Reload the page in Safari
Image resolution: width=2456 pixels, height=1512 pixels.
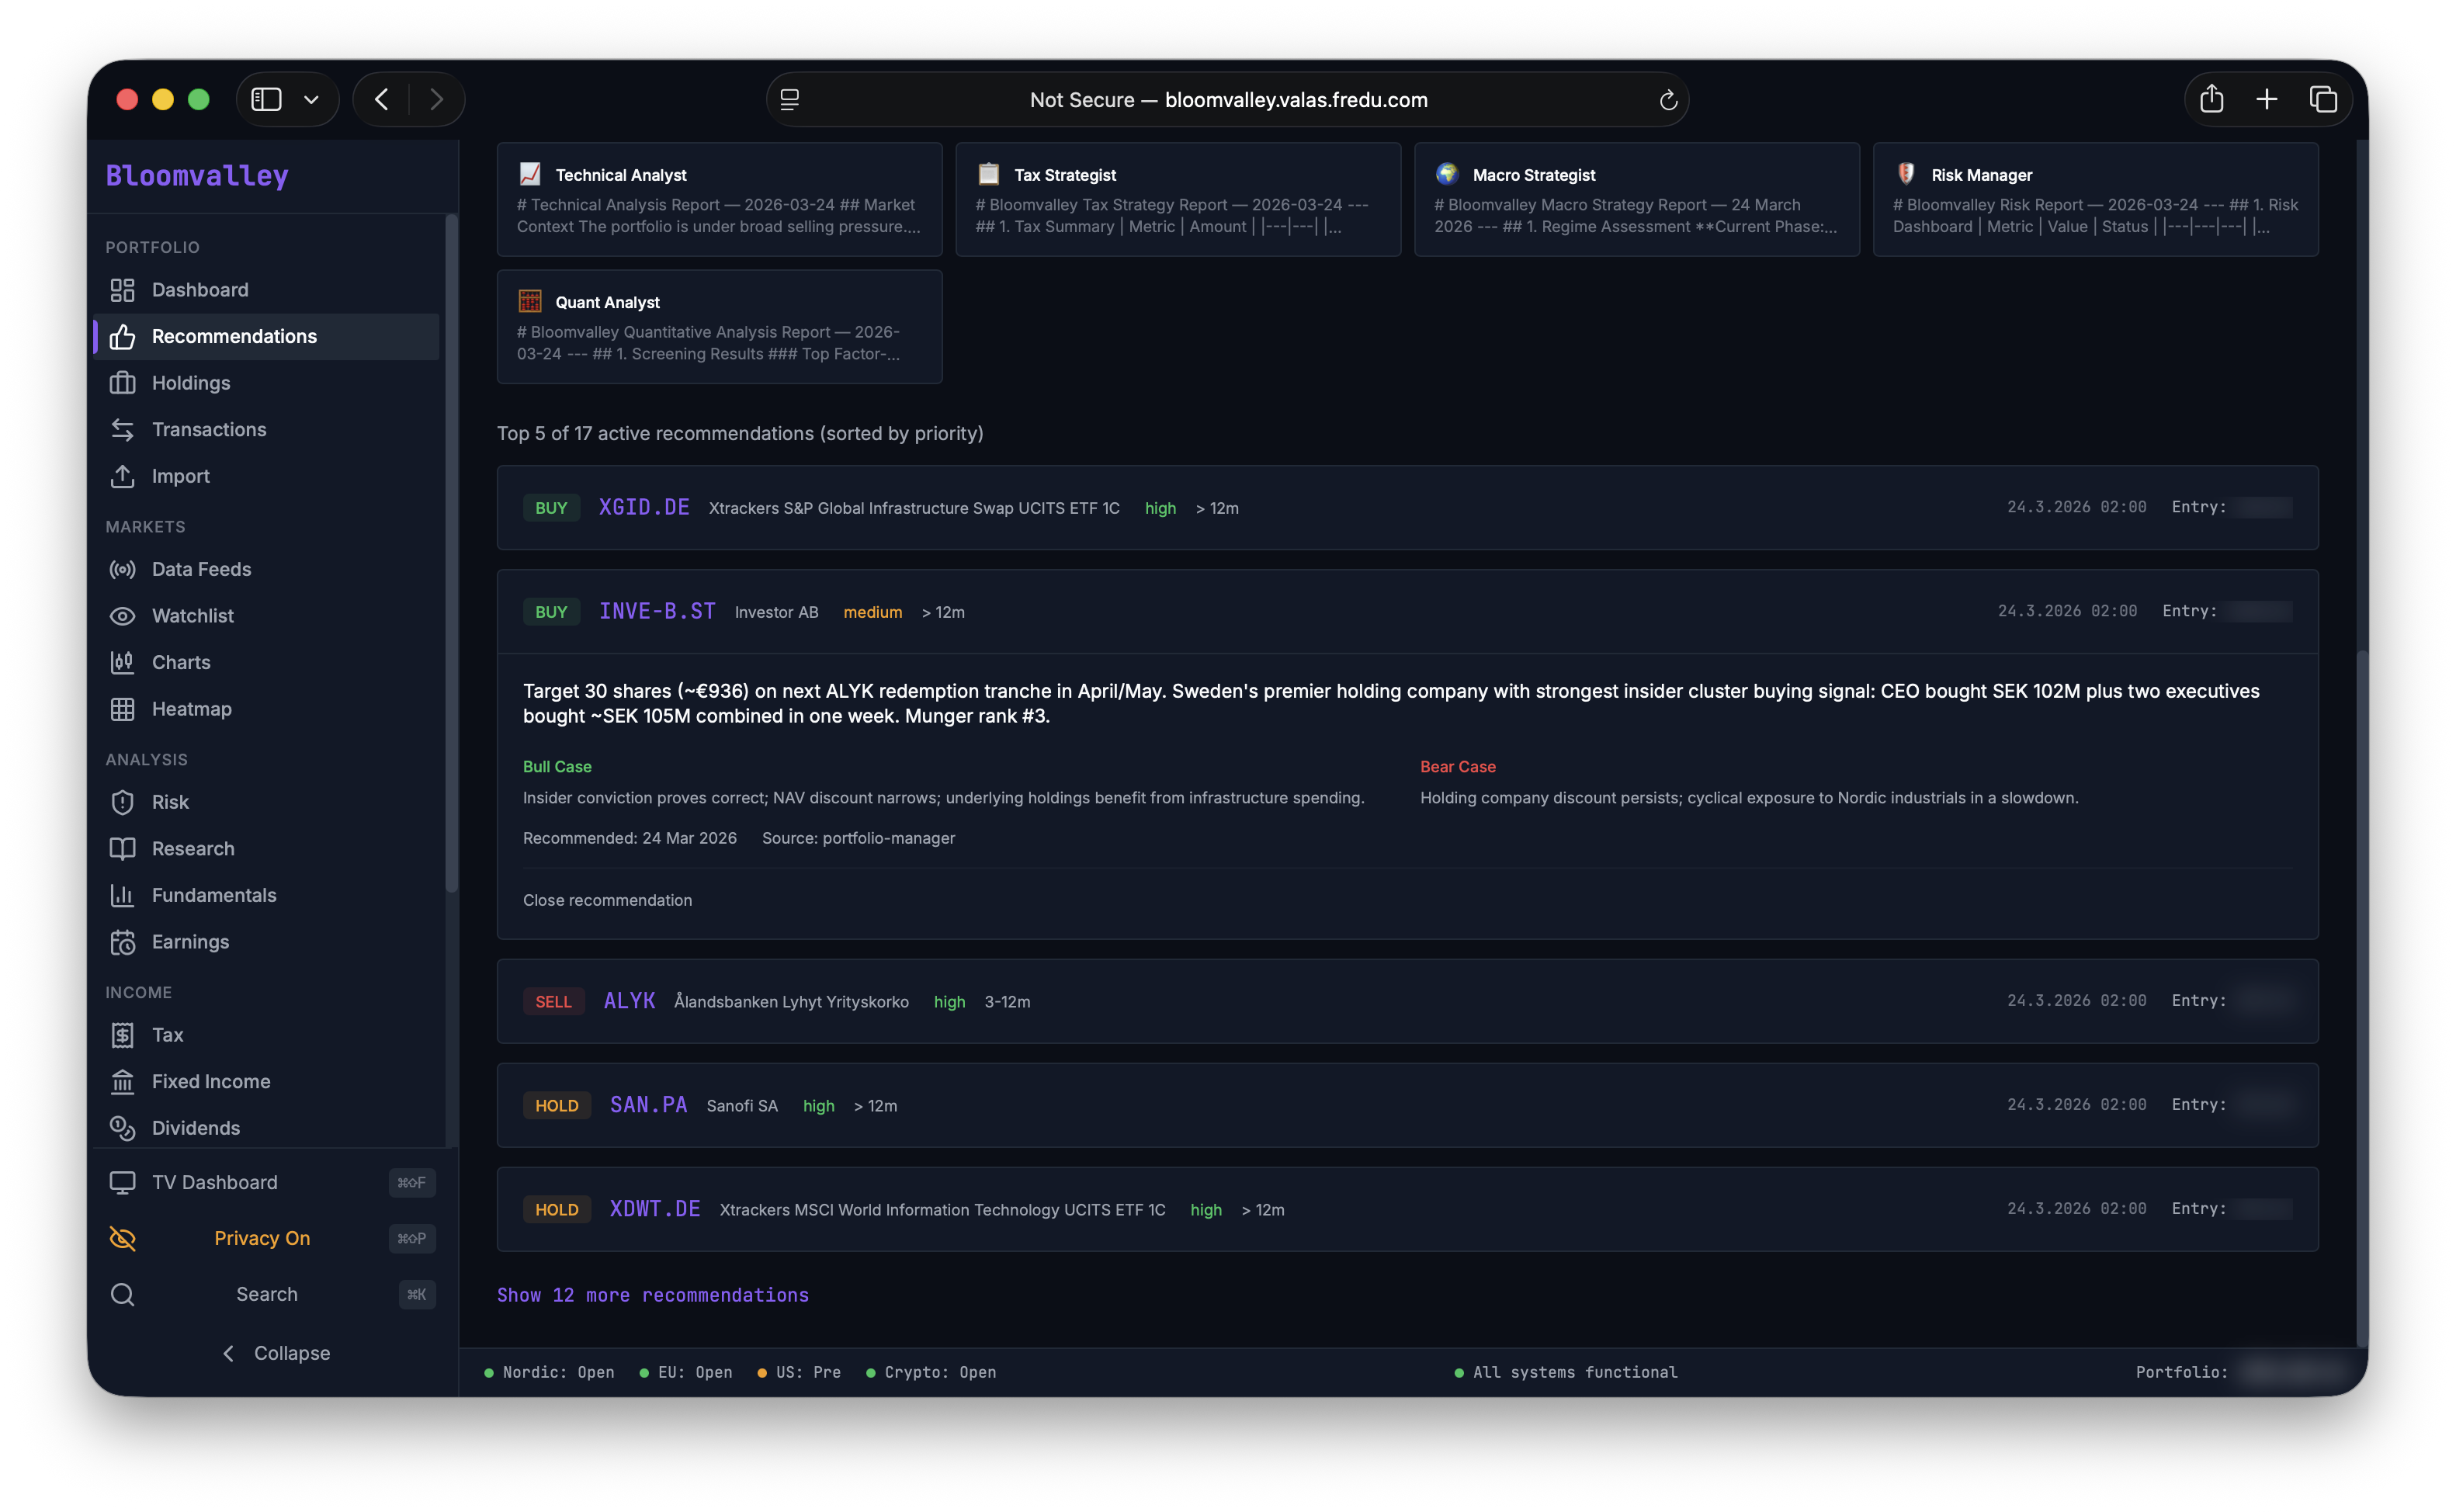(x=1668, y=100)
